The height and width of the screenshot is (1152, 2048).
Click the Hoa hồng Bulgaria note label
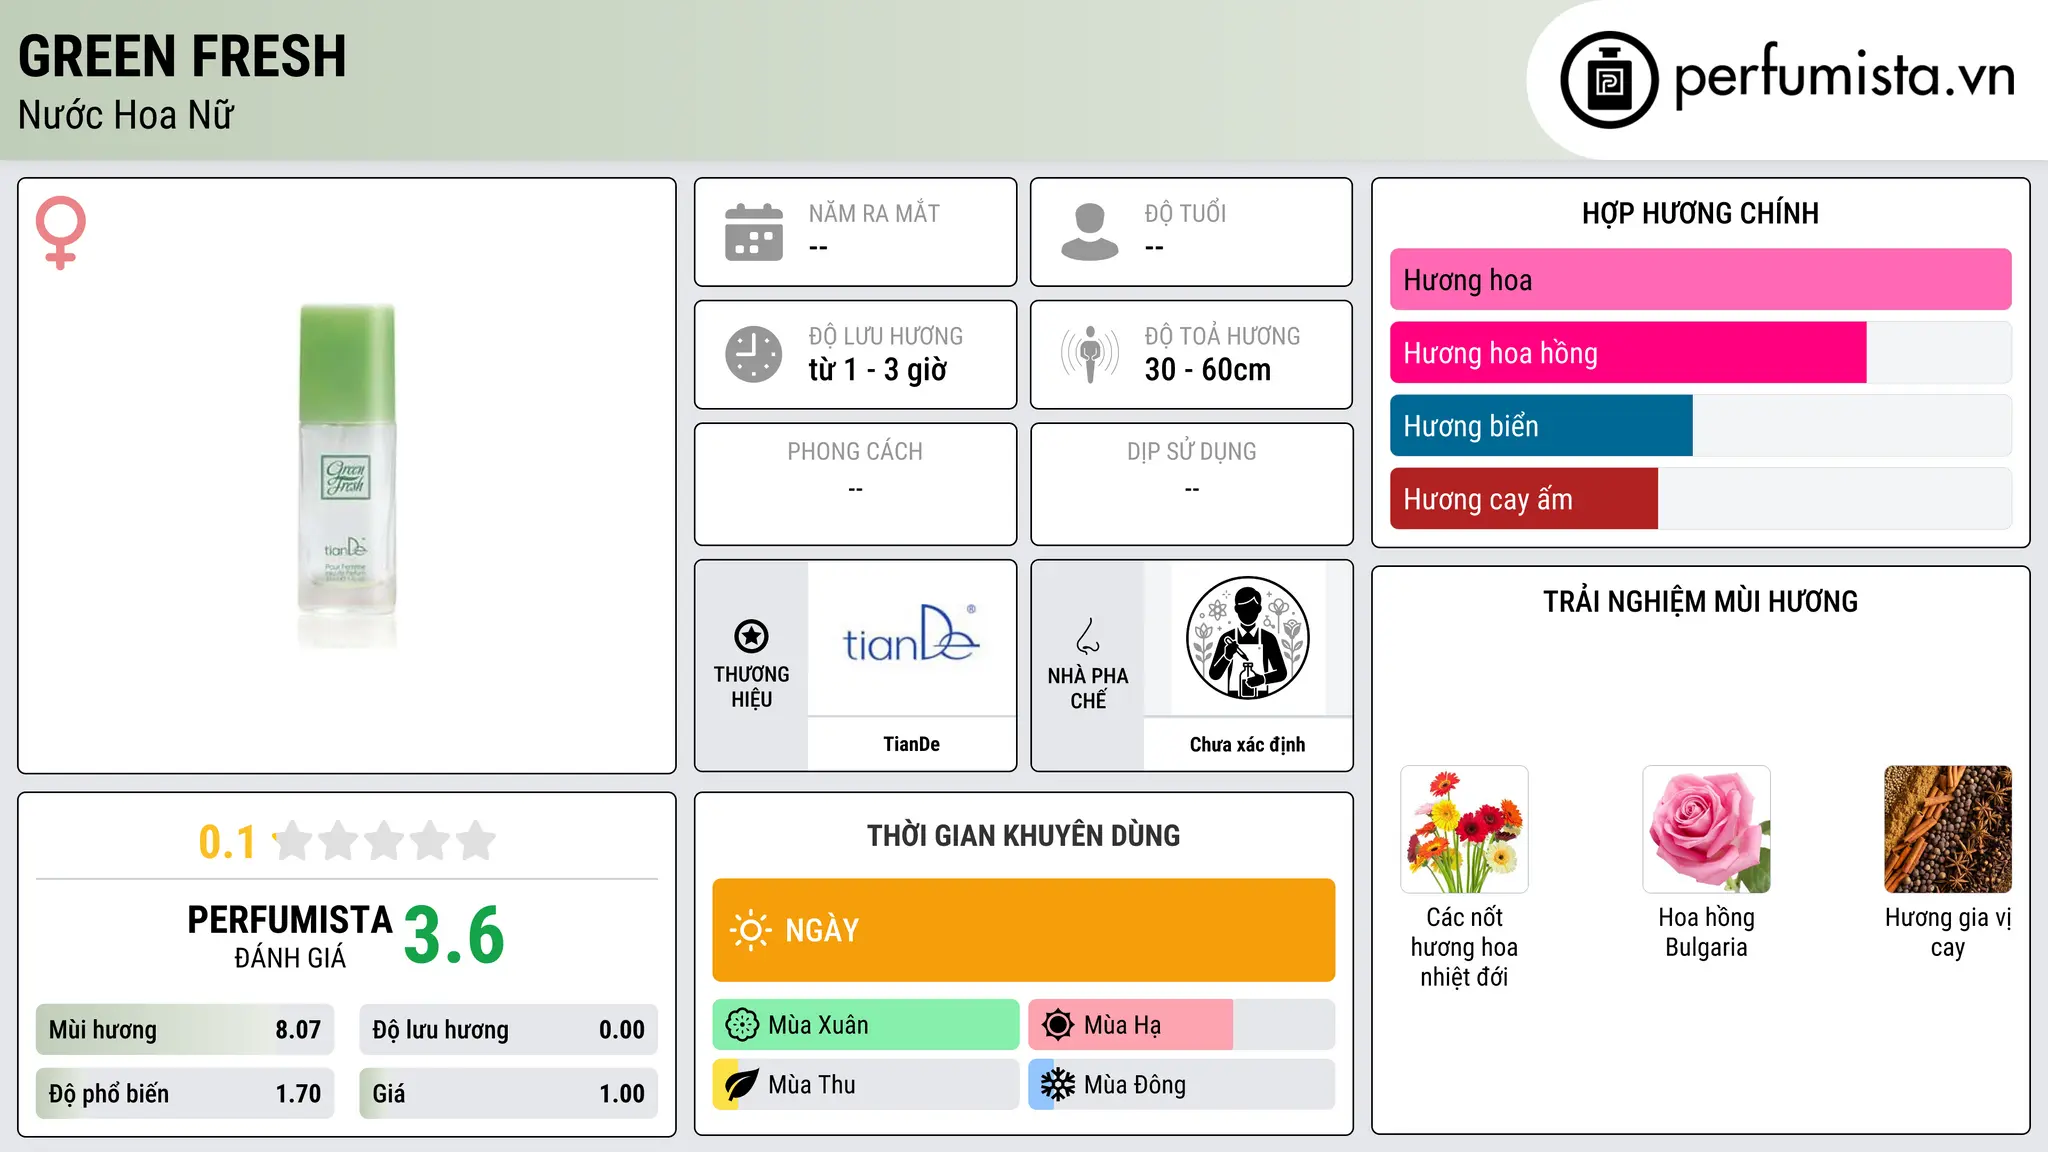pos(1706,932)
